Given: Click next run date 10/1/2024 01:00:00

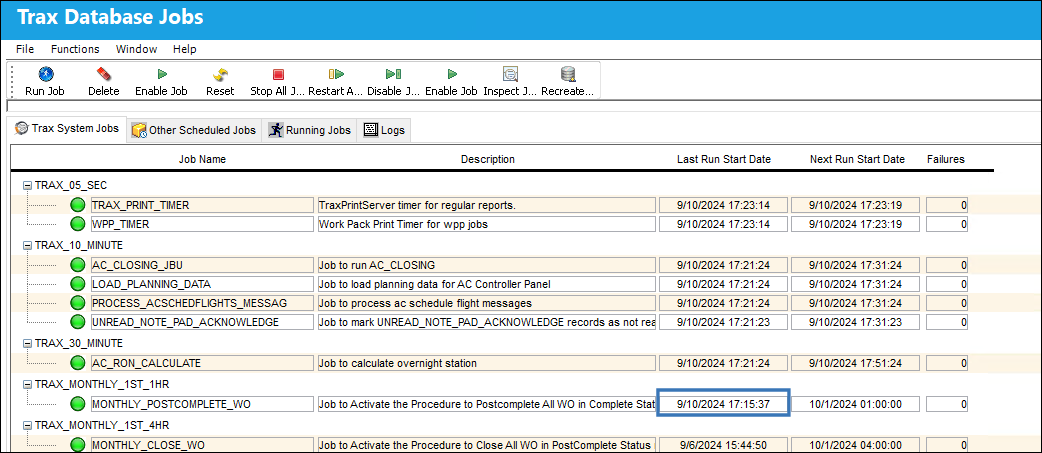Looking at the screenshot, I should (856, 404).
